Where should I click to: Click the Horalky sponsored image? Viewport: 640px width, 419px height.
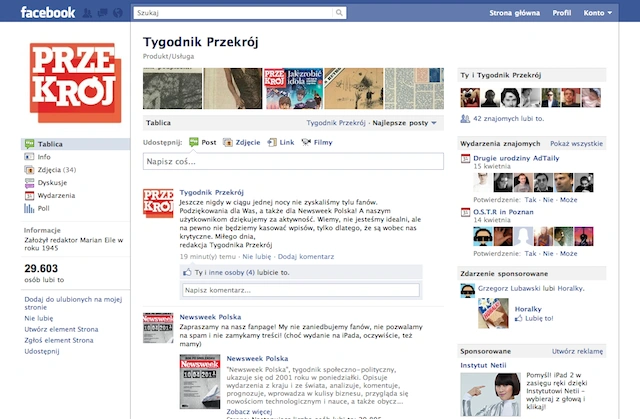(x=493, y=313)
